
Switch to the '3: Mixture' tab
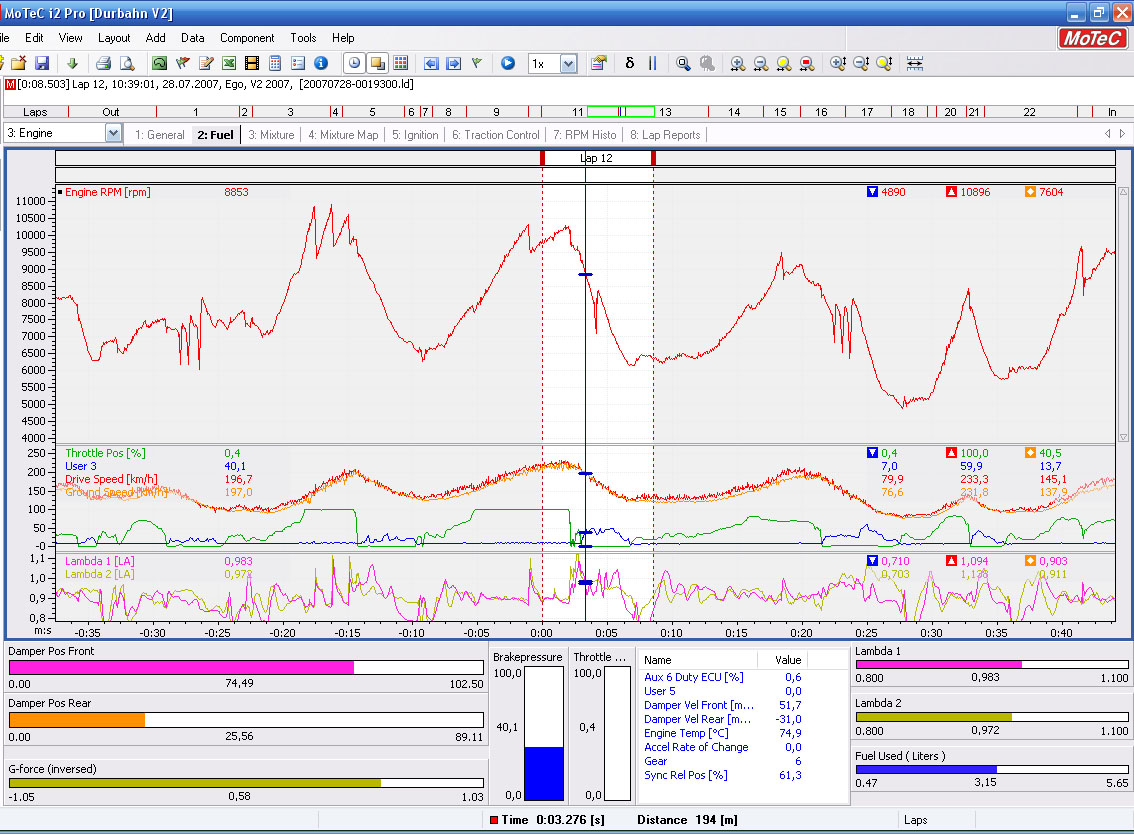tap(271, 135)
